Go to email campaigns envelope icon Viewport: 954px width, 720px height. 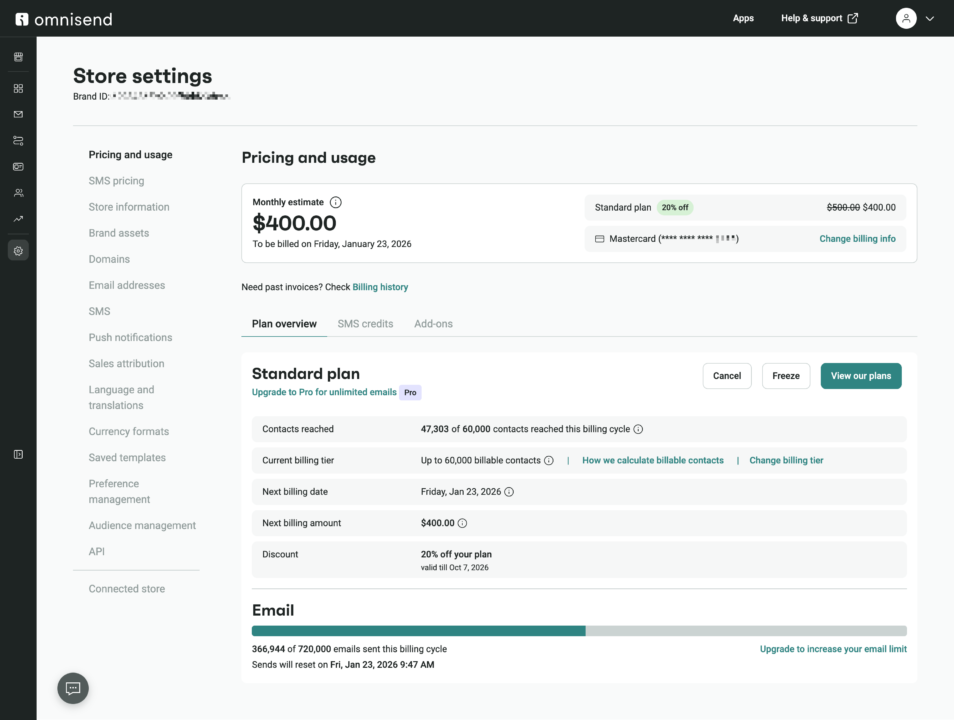pos(18,114)
